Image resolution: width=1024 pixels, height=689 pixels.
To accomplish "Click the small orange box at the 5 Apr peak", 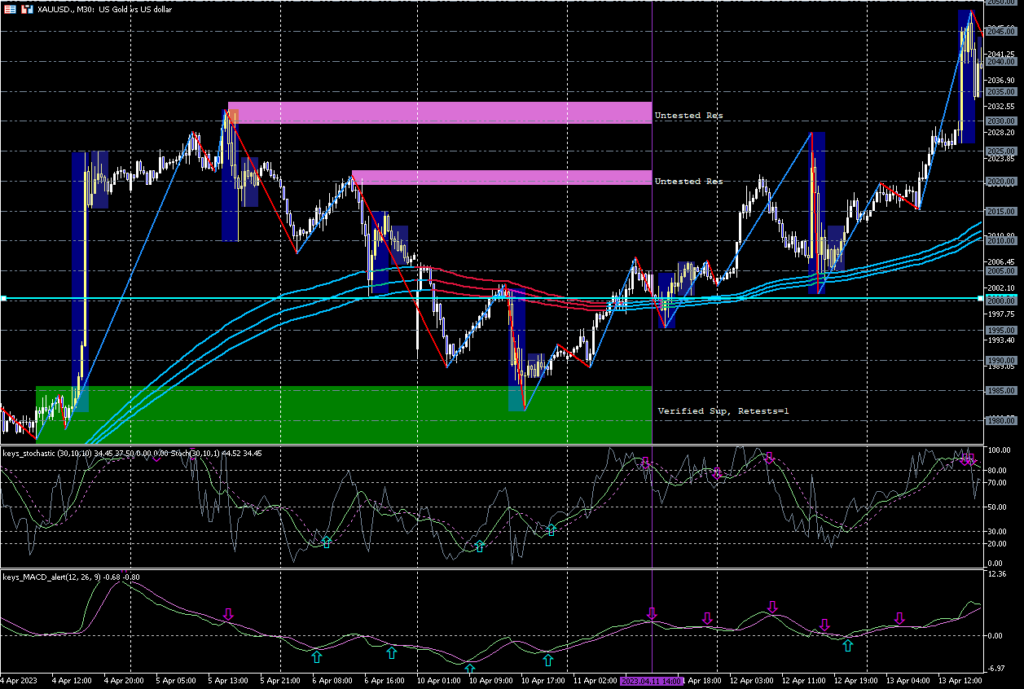I will [234, 117].
